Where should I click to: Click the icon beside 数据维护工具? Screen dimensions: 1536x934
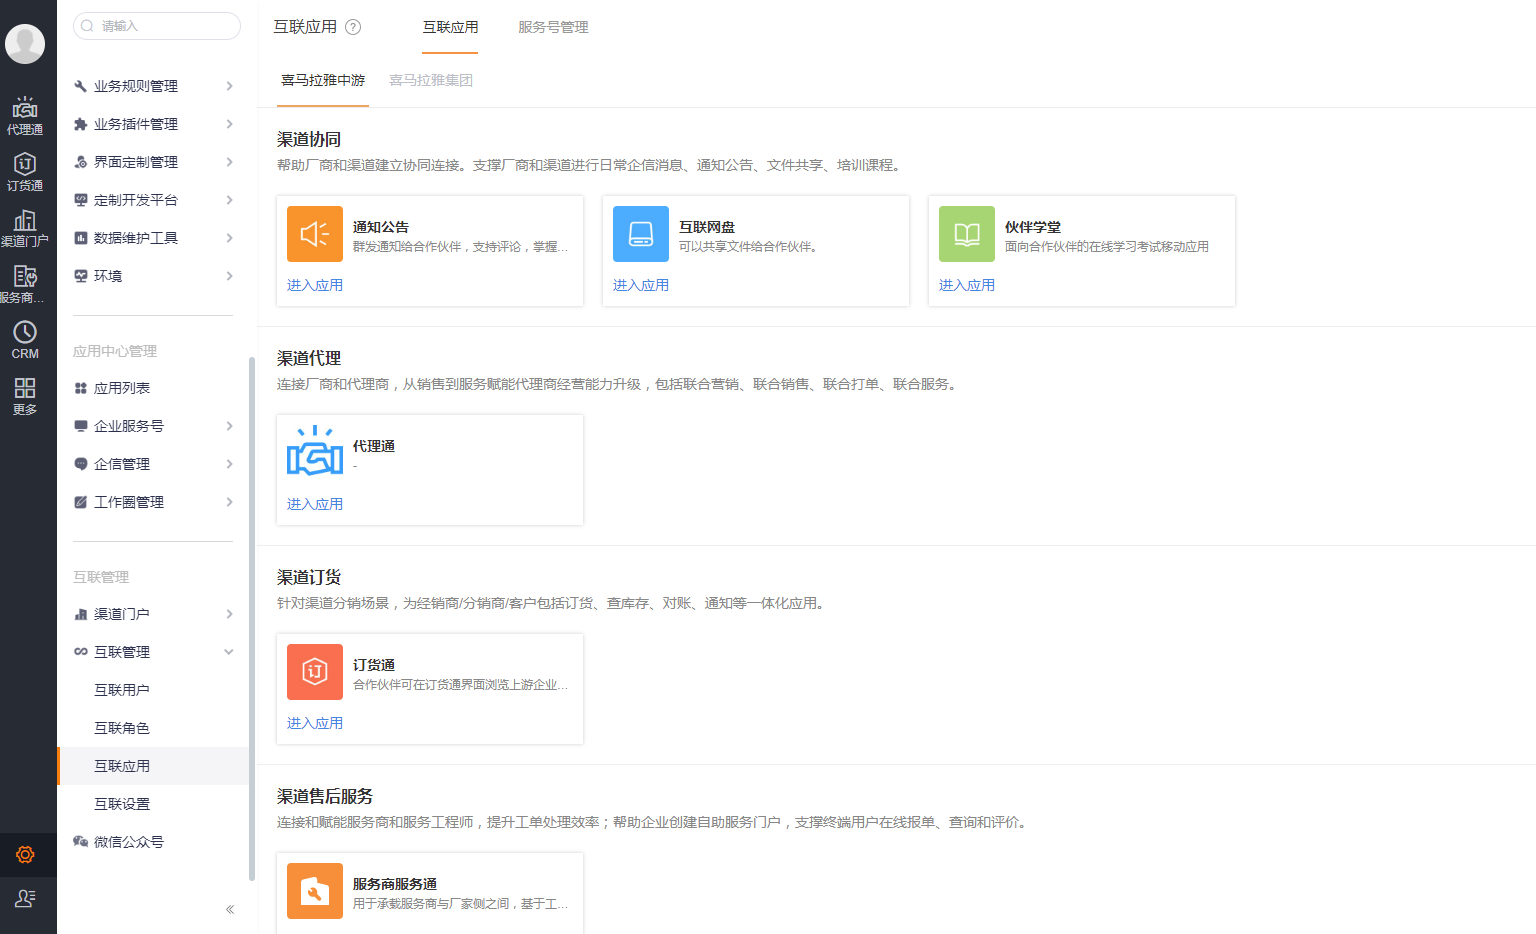click(81, 238)
